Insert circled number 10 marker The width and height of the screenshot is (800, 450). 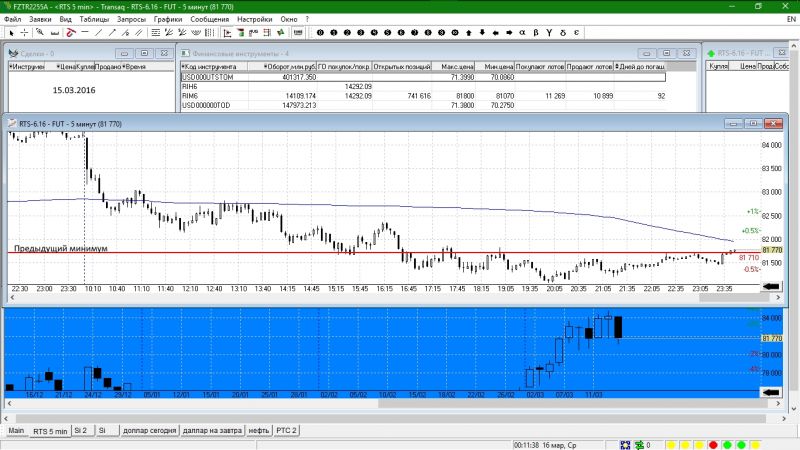(x=455, y=33)
